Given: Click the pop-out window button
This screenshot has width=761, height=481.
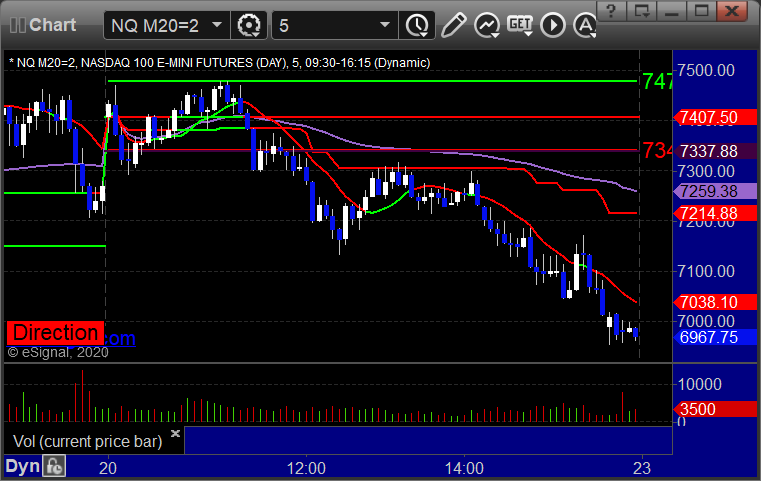Looking at the screenshot, I should tap(642, 10).
